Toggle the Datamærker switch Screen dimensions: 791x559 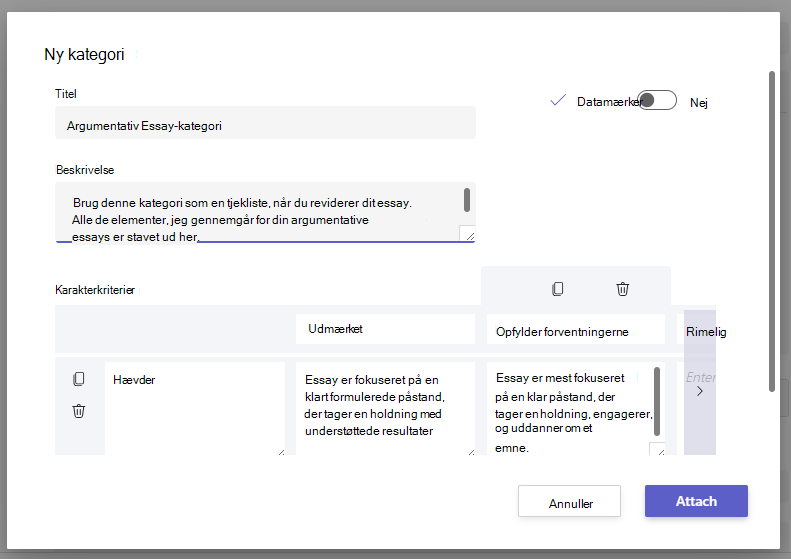656,100
